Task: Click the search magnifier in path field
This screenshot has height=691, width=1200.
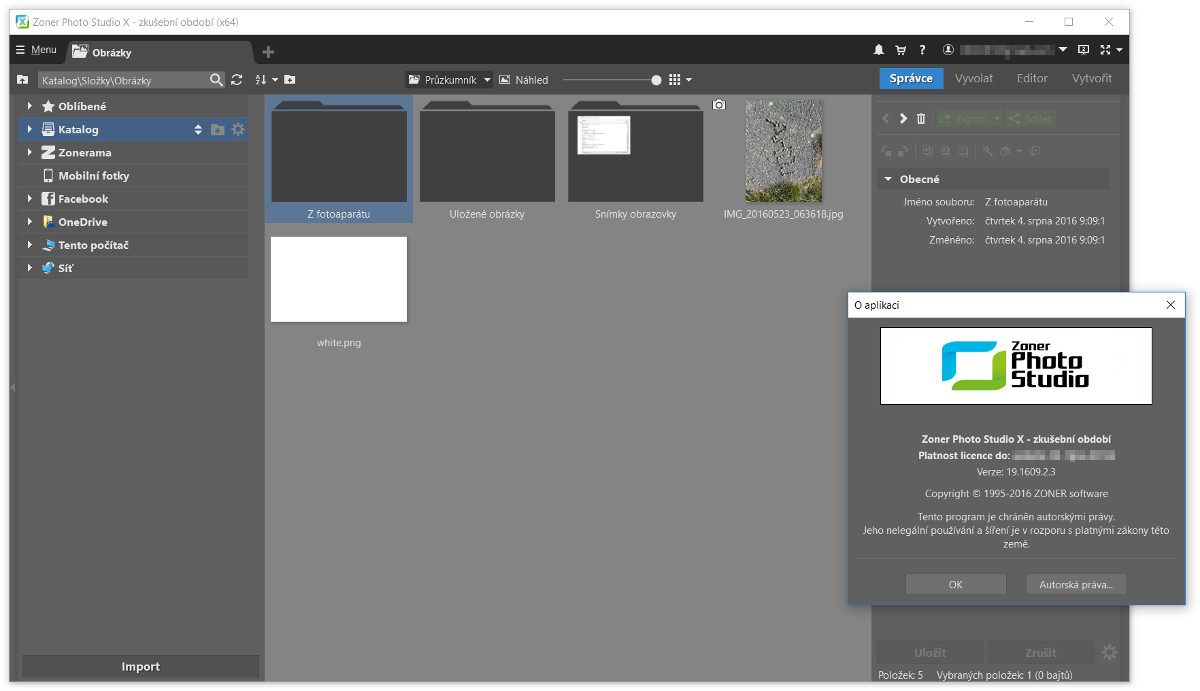Action: 217,80
